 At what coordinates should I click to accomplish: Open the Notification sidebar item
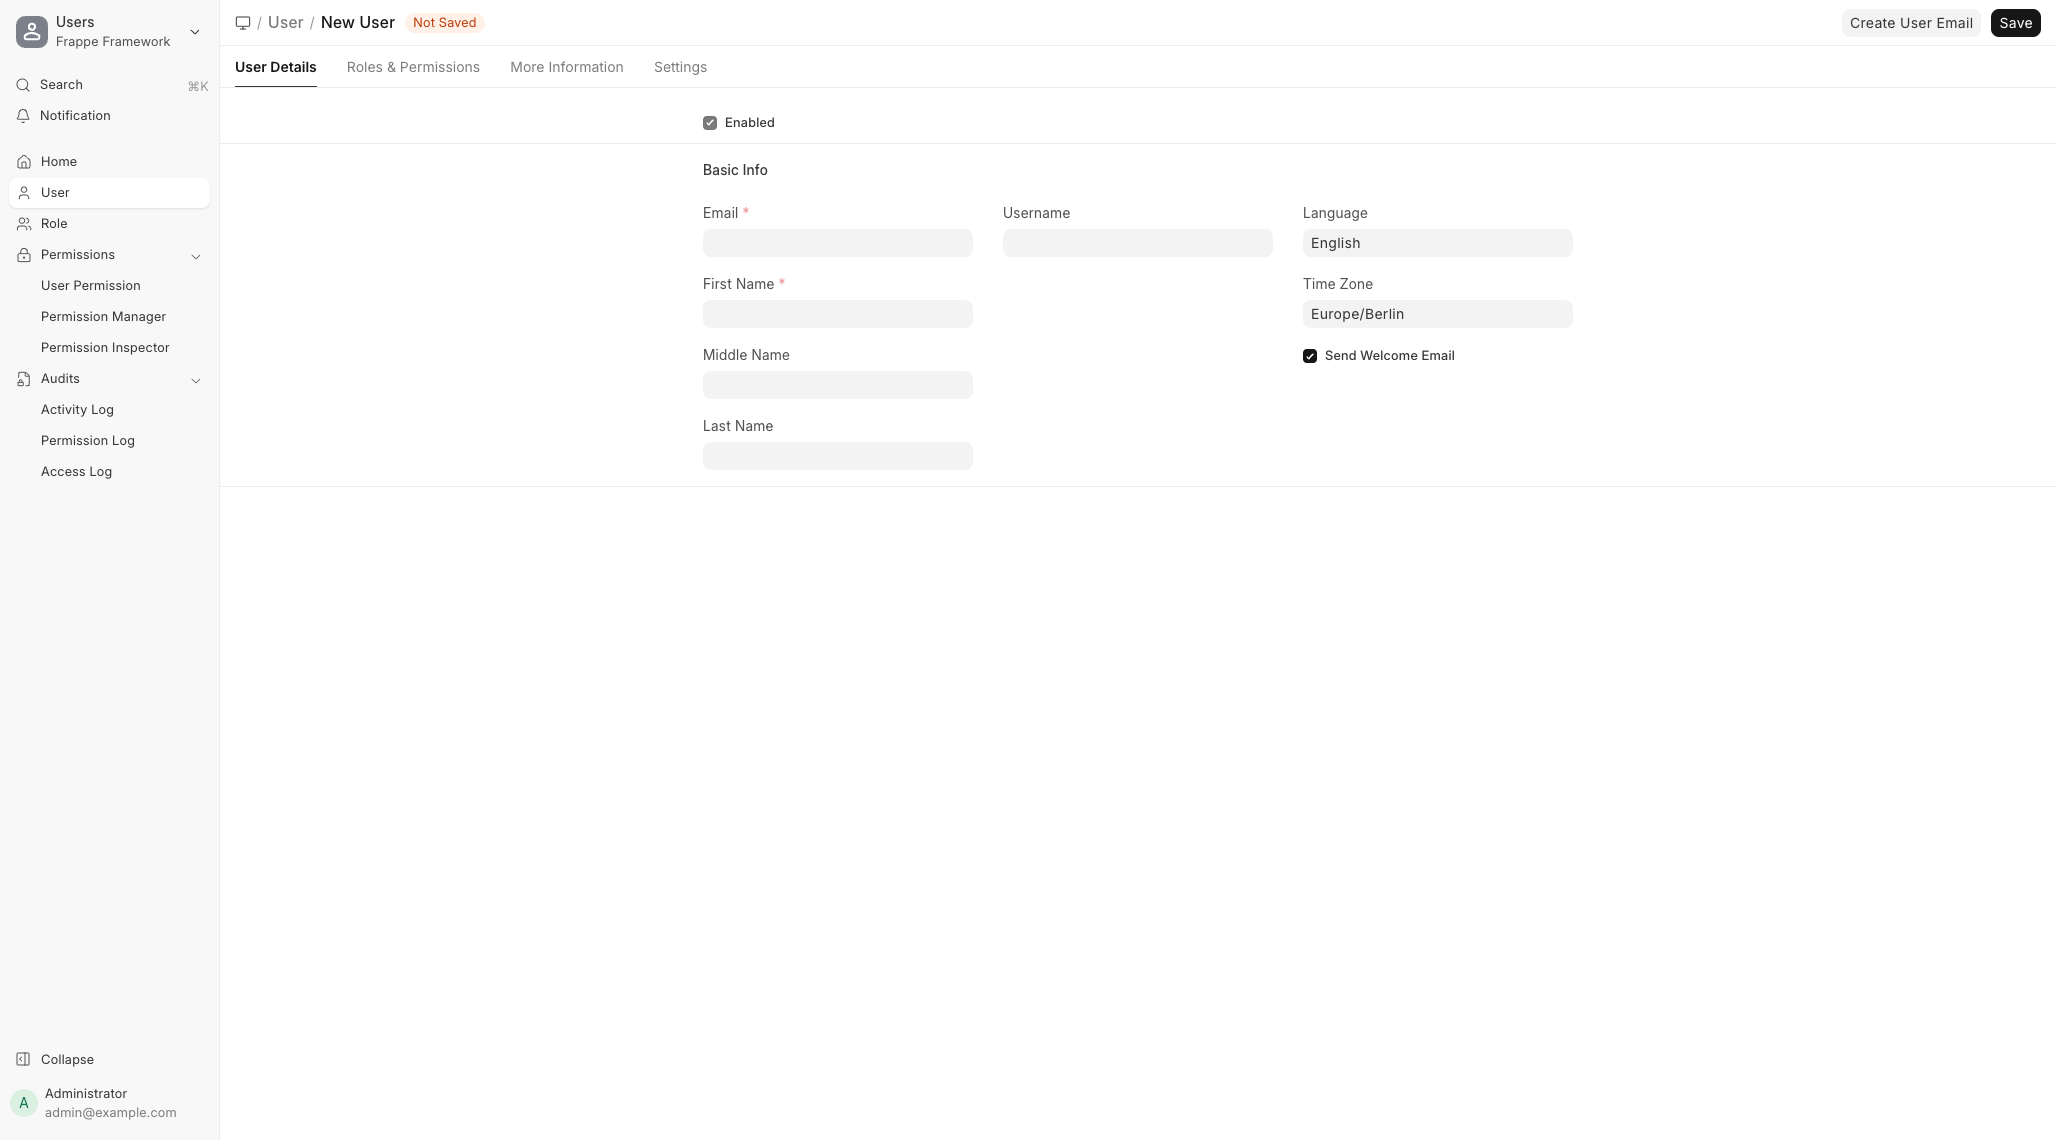[x=110, y=116]
